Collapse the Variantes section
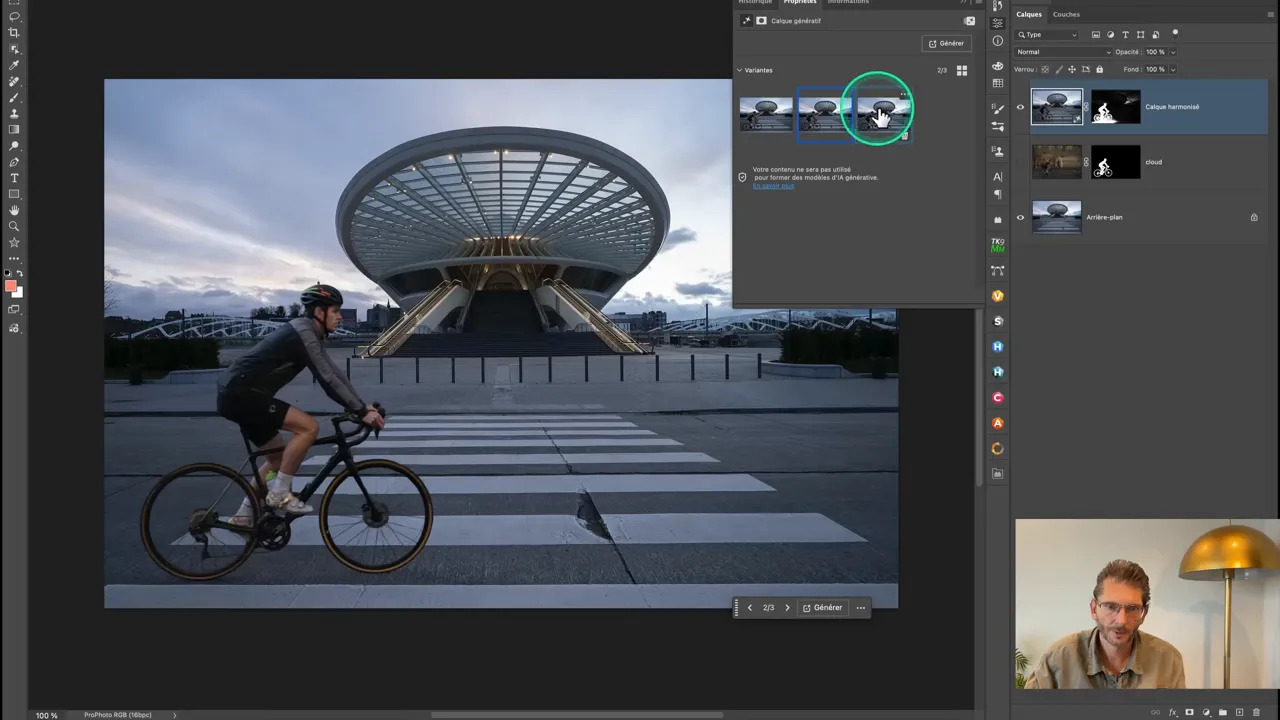 point(740,70)
